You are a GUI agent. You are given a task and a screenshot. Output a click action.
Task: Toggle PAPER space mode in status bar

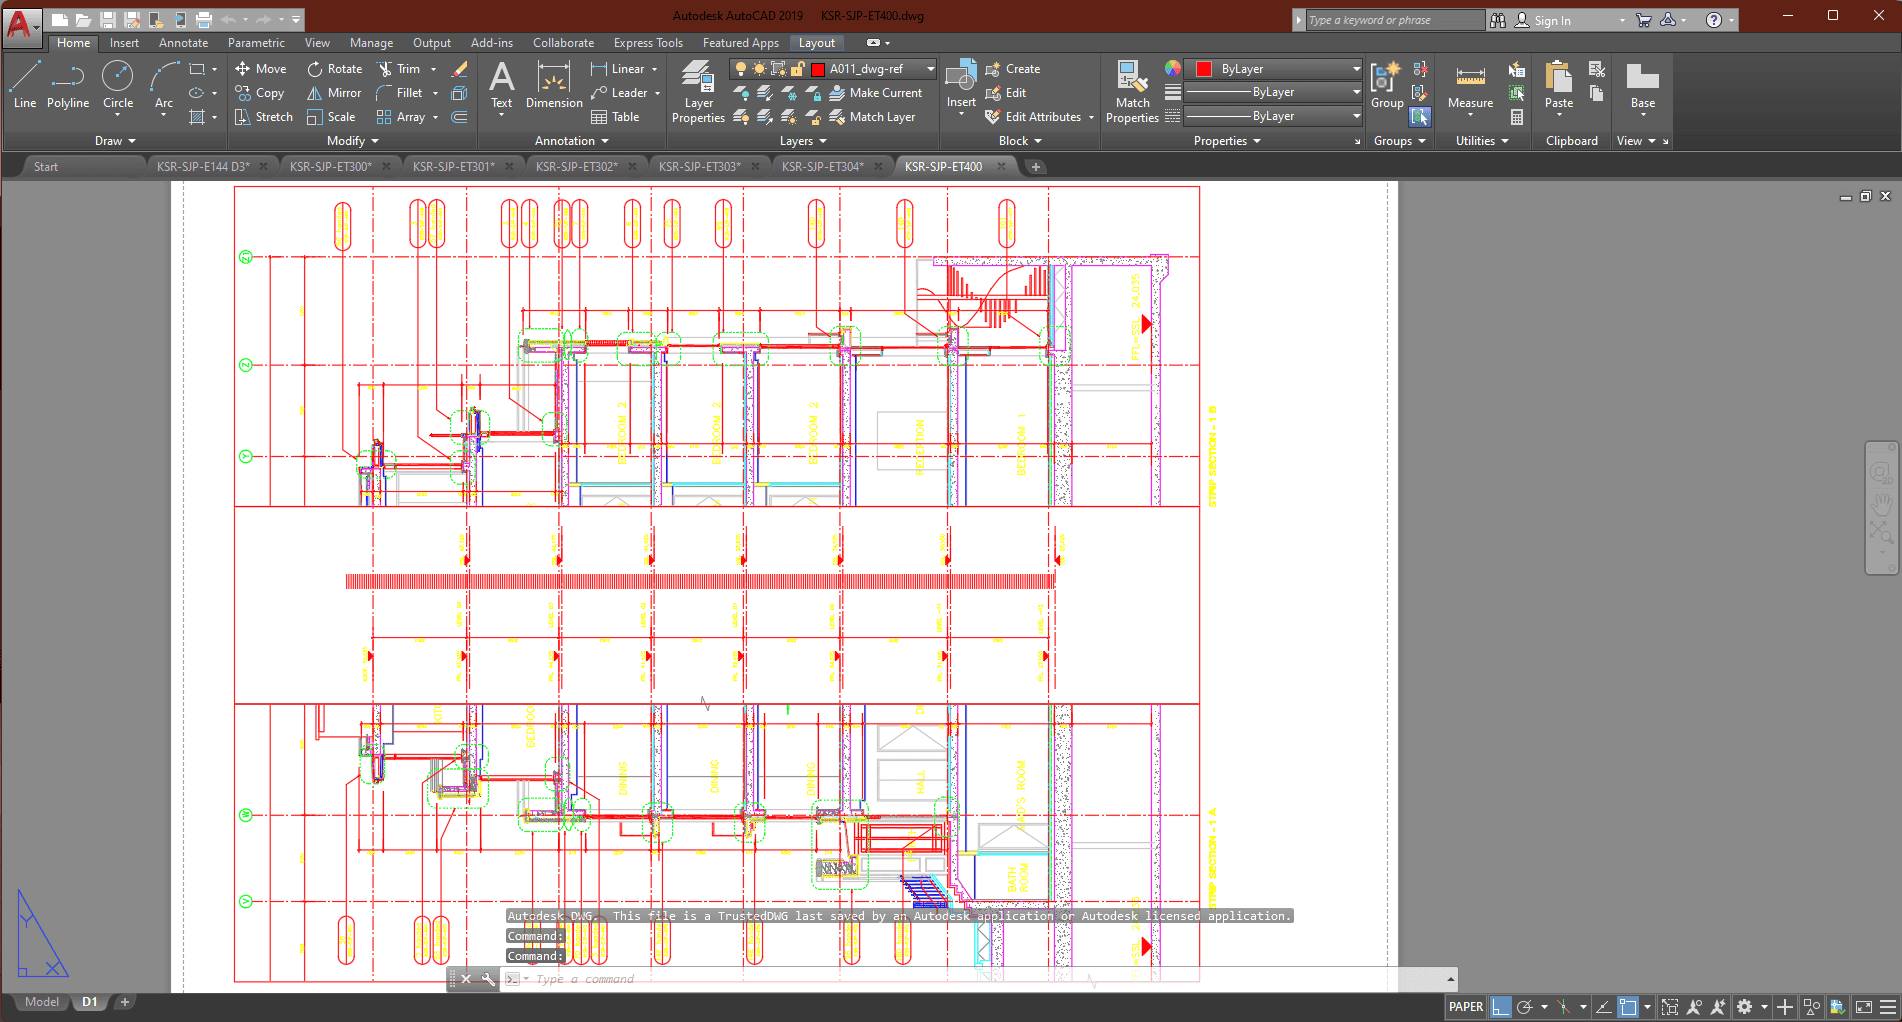click(x=1466, y=1007)
